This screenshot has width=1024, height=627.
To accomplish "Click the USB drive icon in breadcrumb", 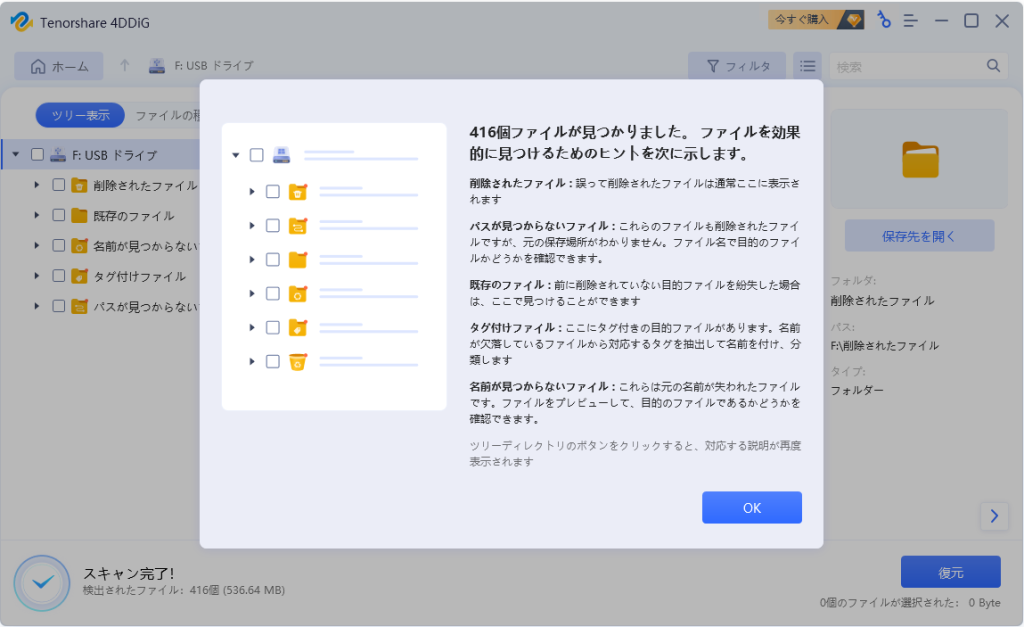I will 157,65.
